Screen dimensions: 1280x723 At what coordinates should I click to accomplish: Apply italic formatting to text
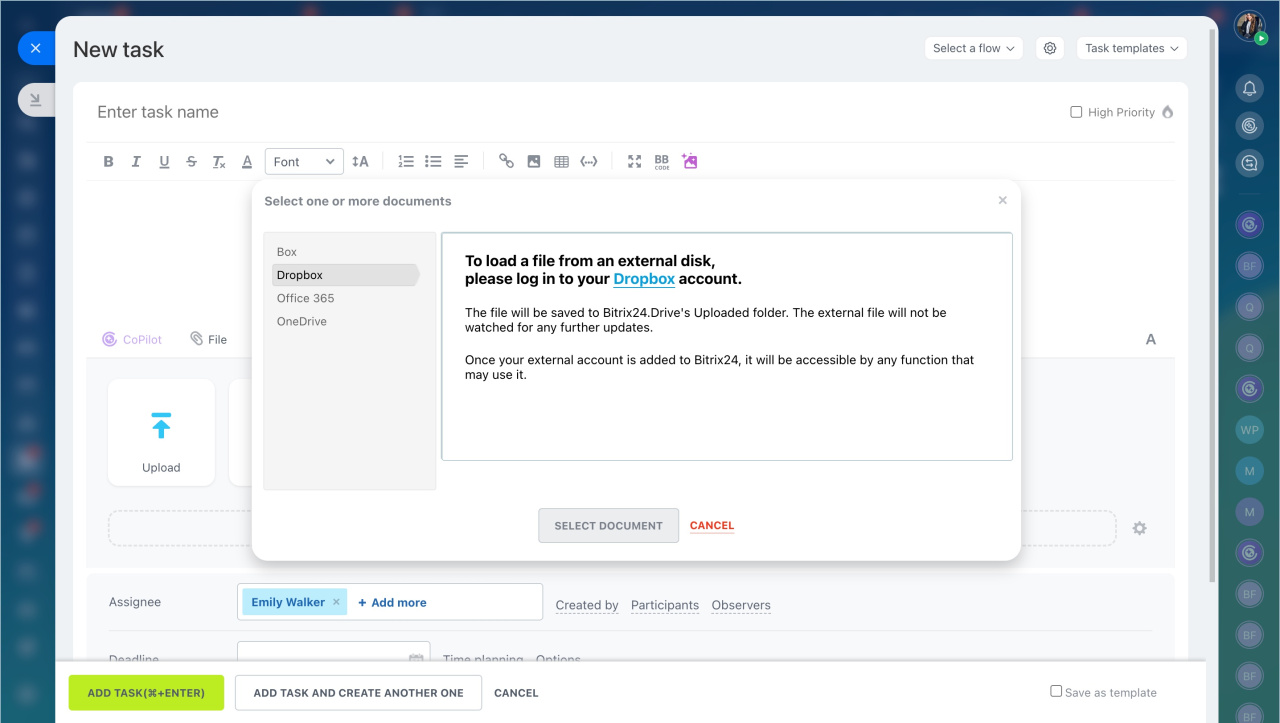point(136,161)
